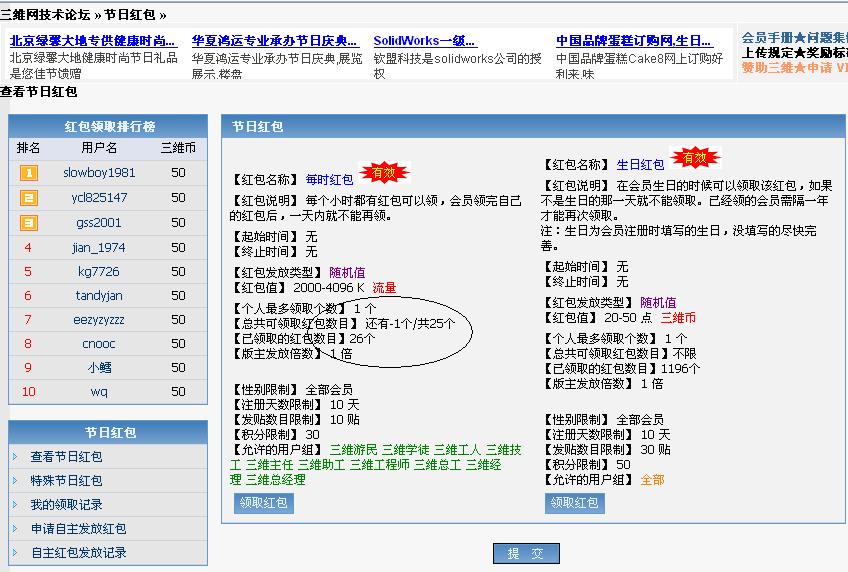Viewport: 848px width, 572px height.
Task: Open ad link 中国品牌蛋糕订购网
Action: pyautogui.click(x=634, y=41)
